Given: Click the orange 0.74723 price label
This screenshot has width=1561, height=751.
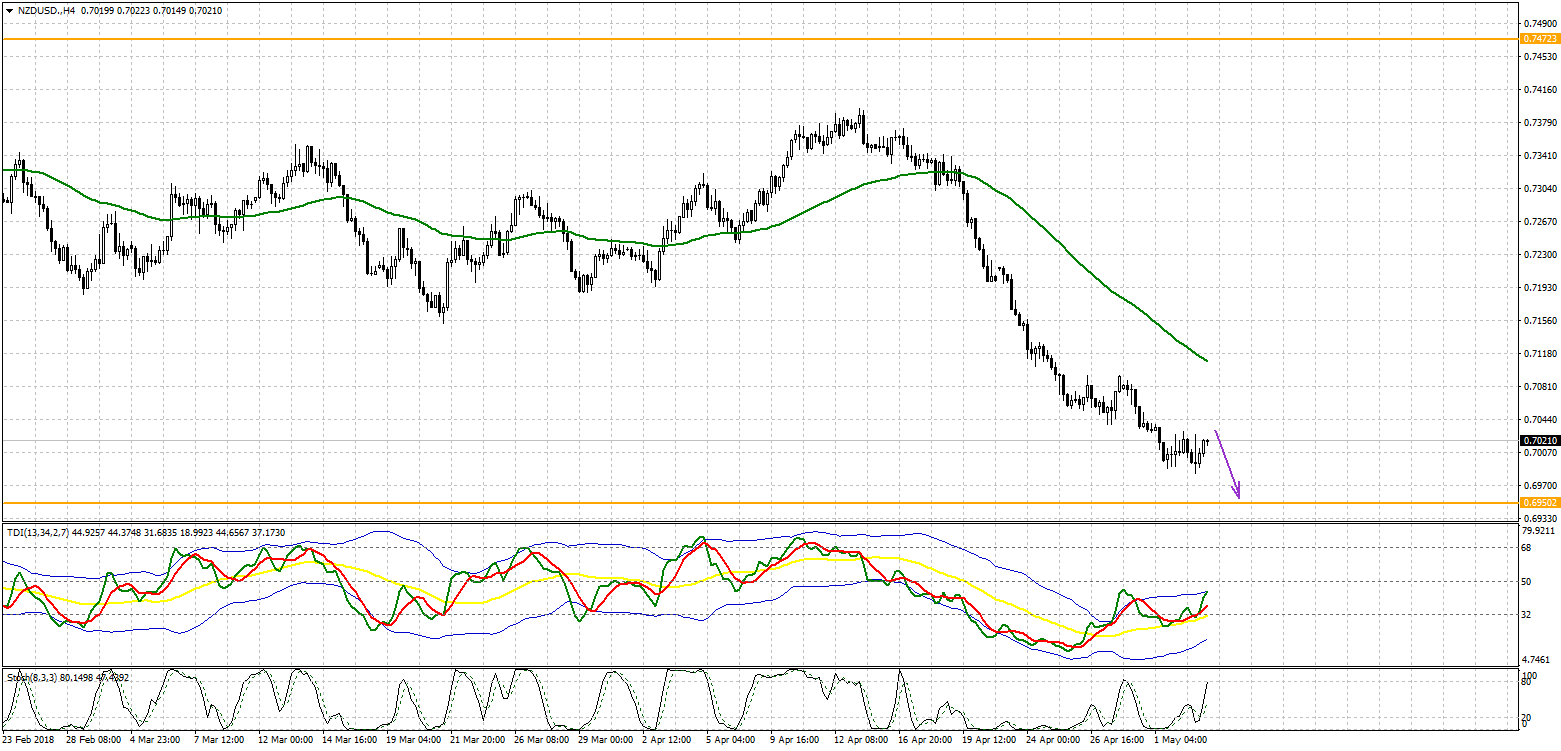Looking at the screenshot, I should pos(1539,38).
